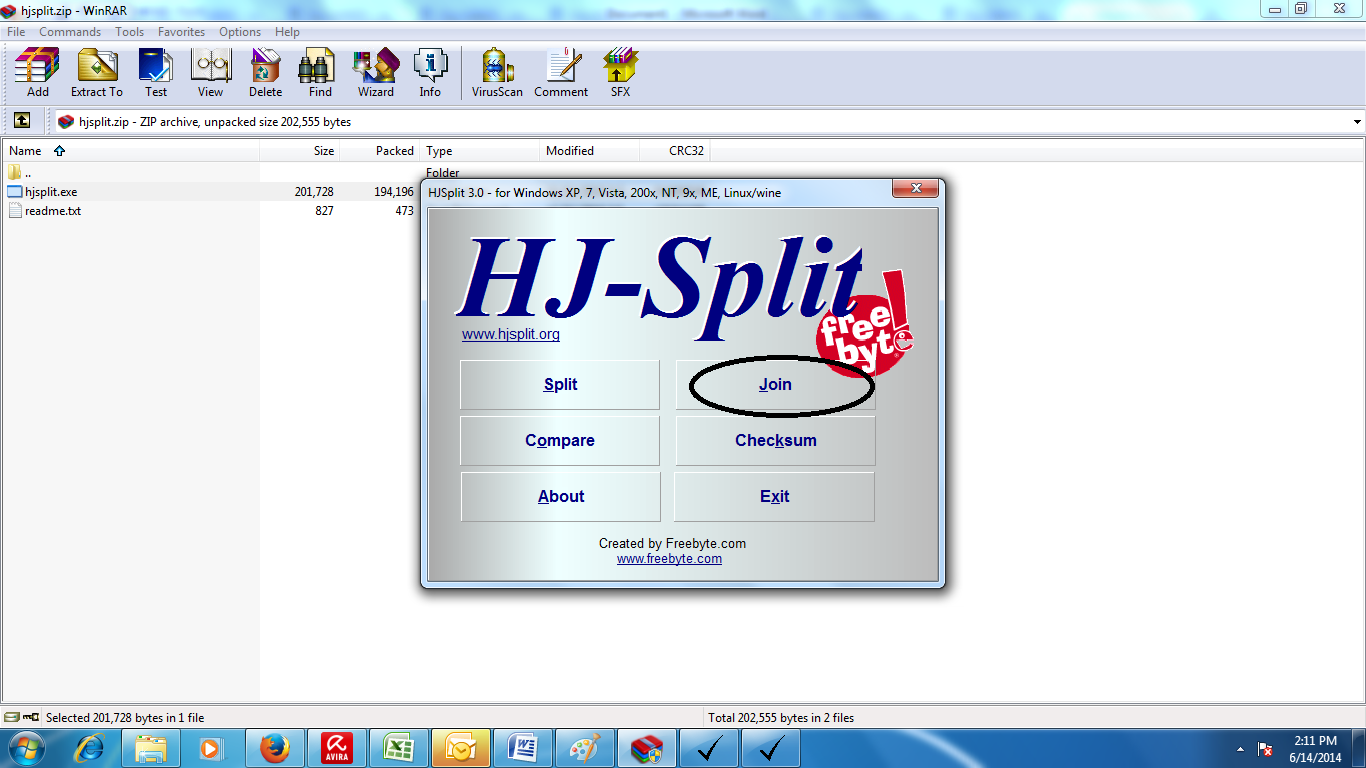This screenshot has width=1366, height=768.
Task: Open the www.freebyte.com link
Action: pyautogui.click(x=669, y=559)
